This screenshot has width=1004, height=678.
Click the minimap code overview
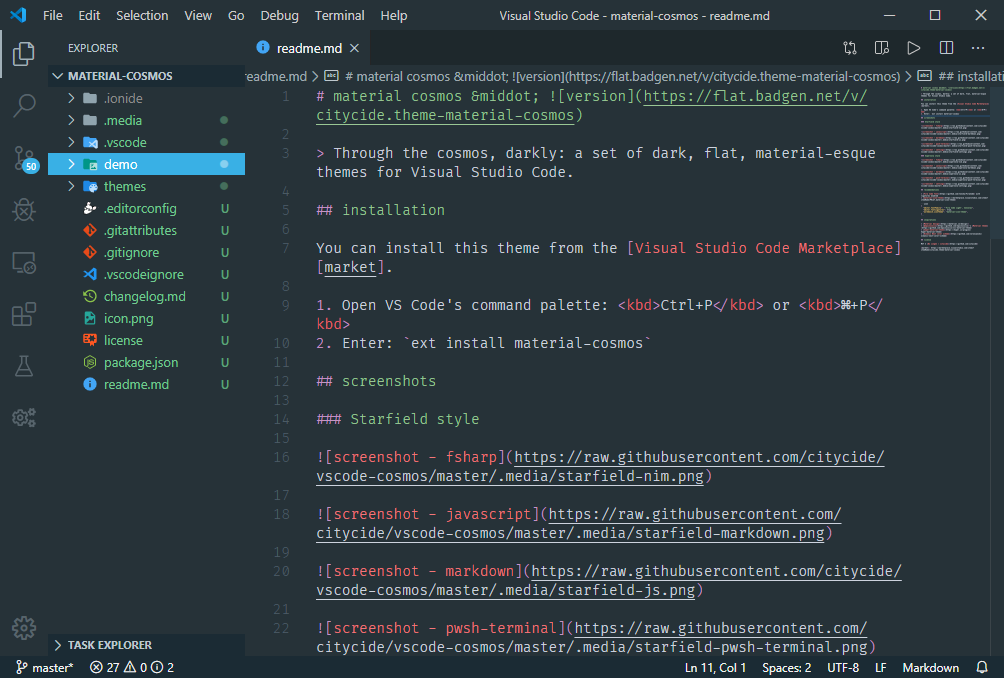(954, 170)
